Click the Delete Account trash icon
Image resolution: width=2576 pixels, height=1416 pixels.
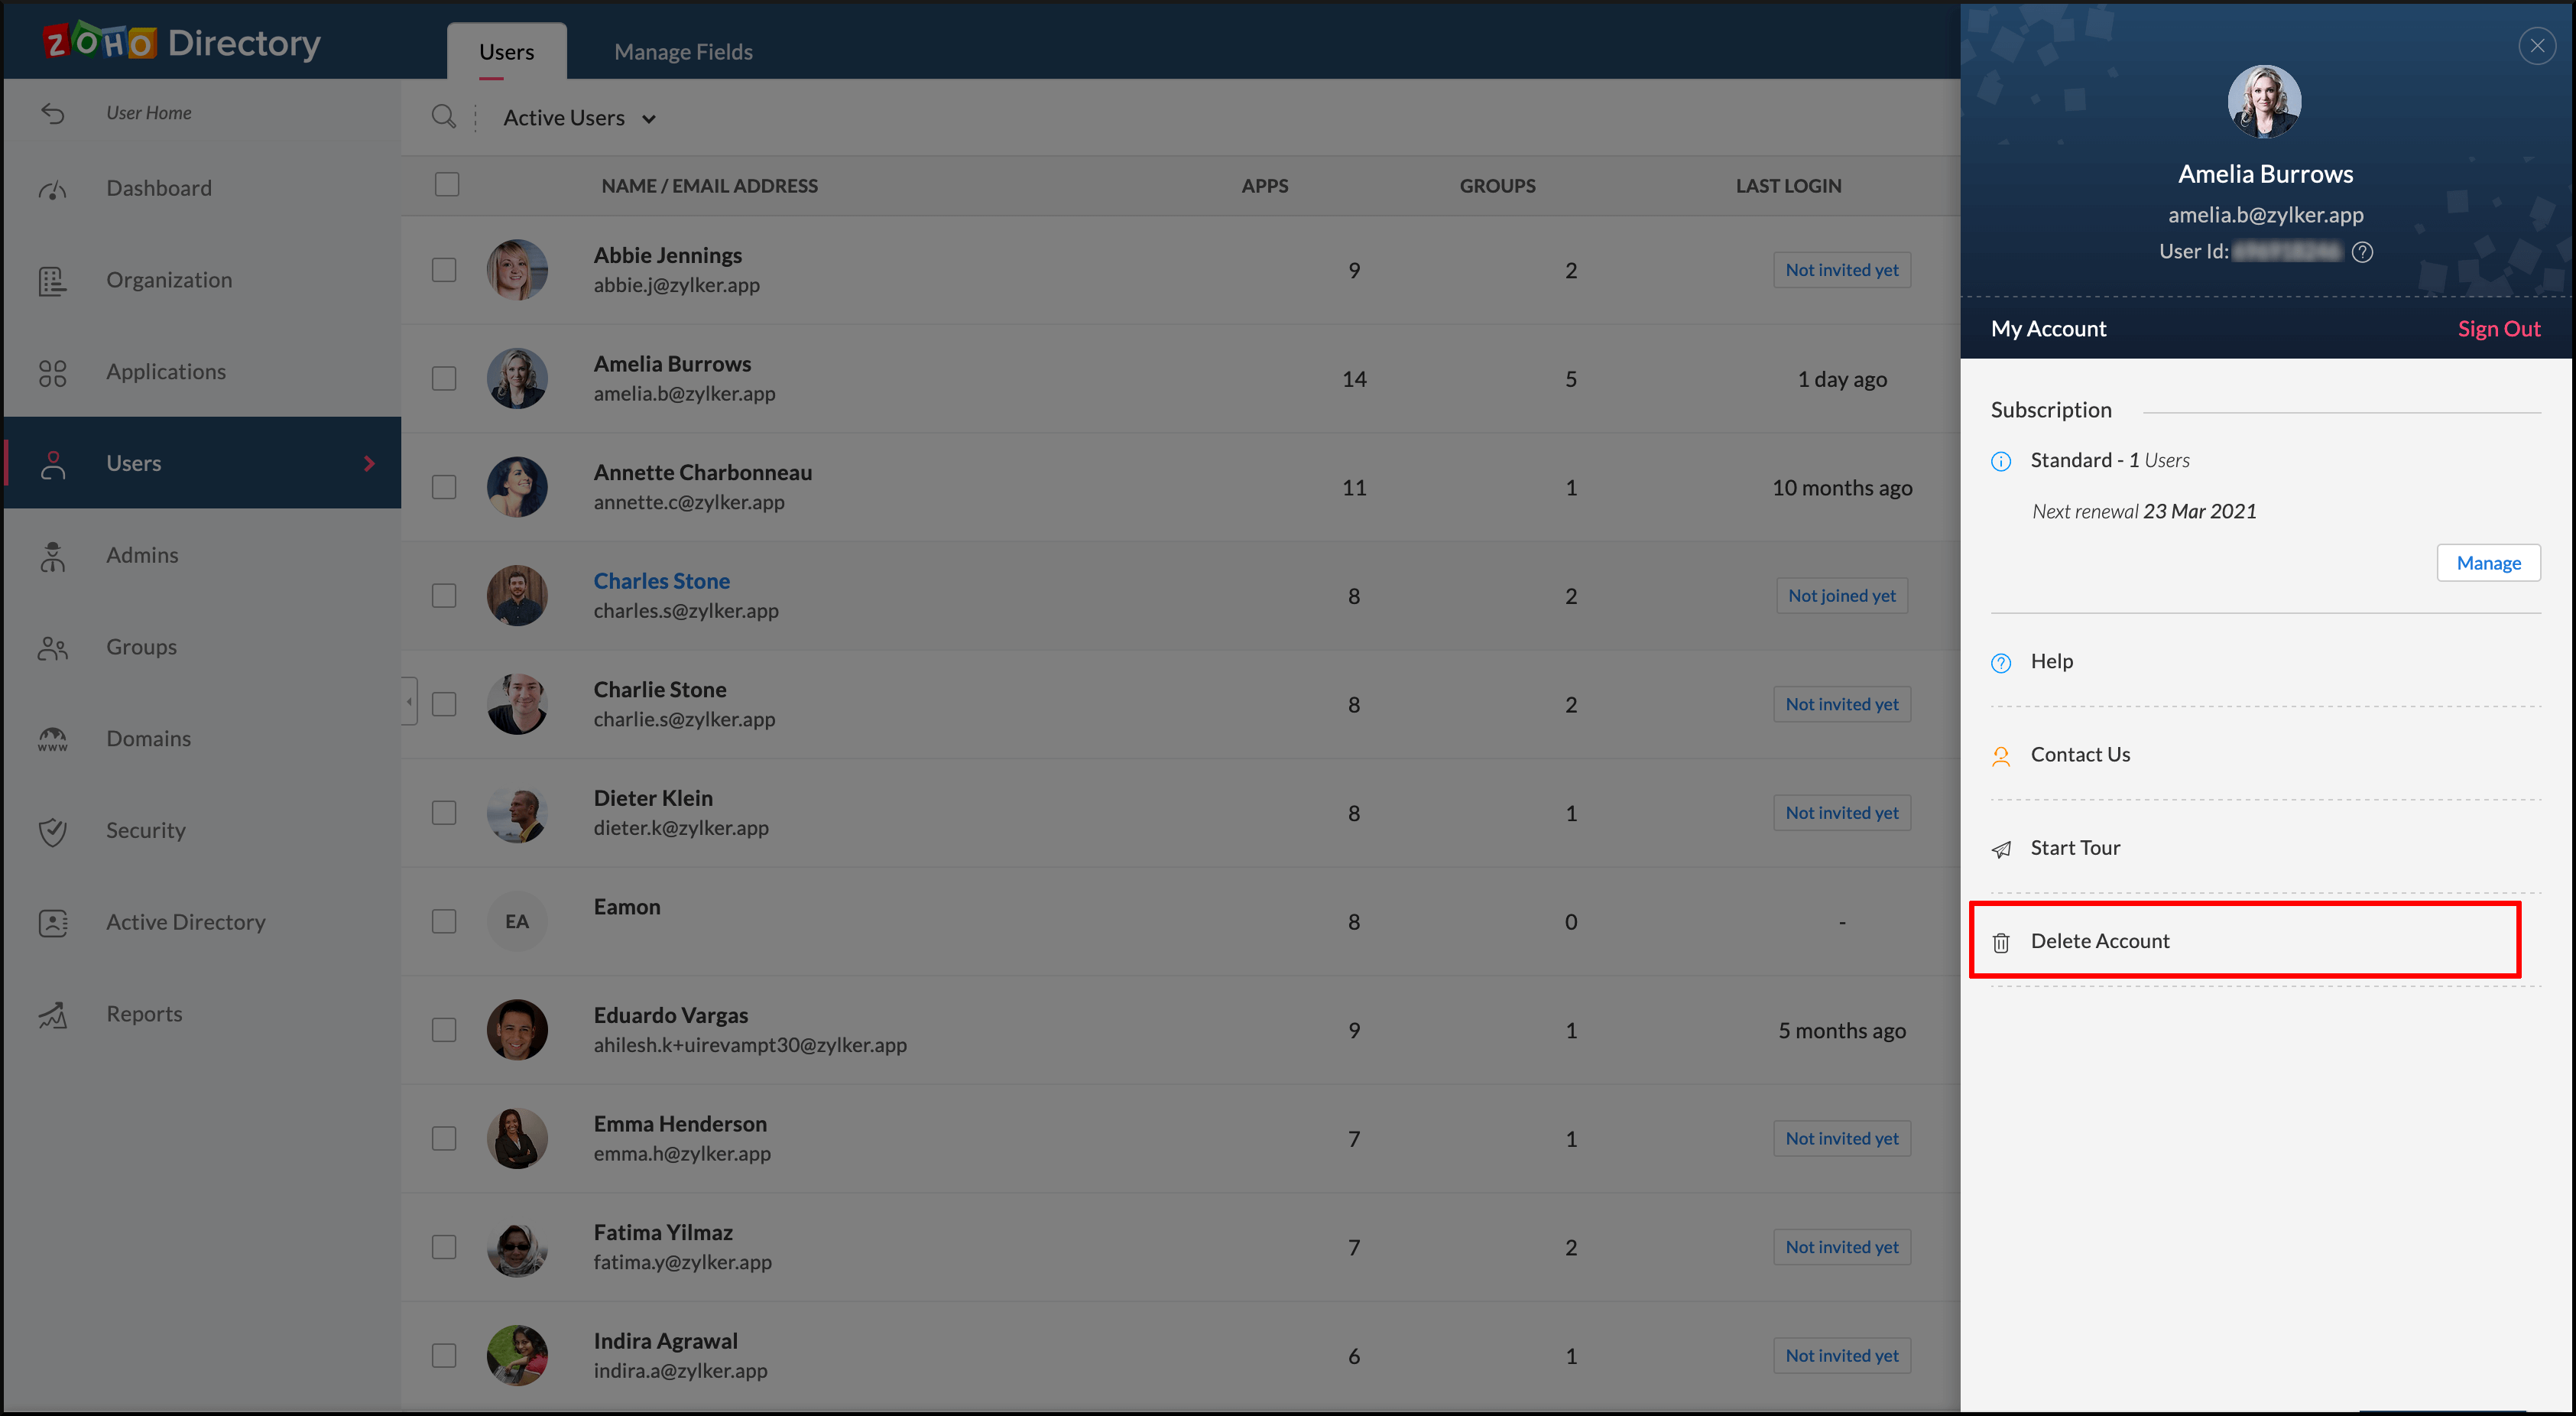(2001, 942)
